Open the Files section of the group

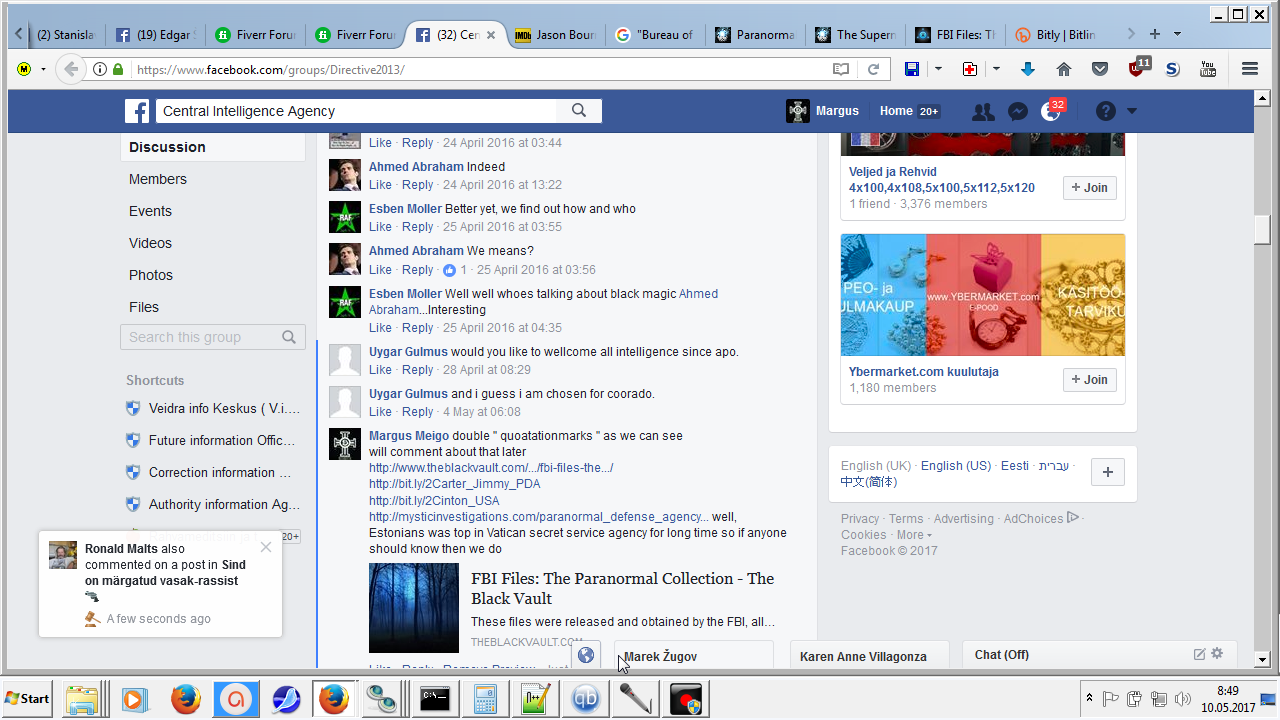[x=144, y=307]
